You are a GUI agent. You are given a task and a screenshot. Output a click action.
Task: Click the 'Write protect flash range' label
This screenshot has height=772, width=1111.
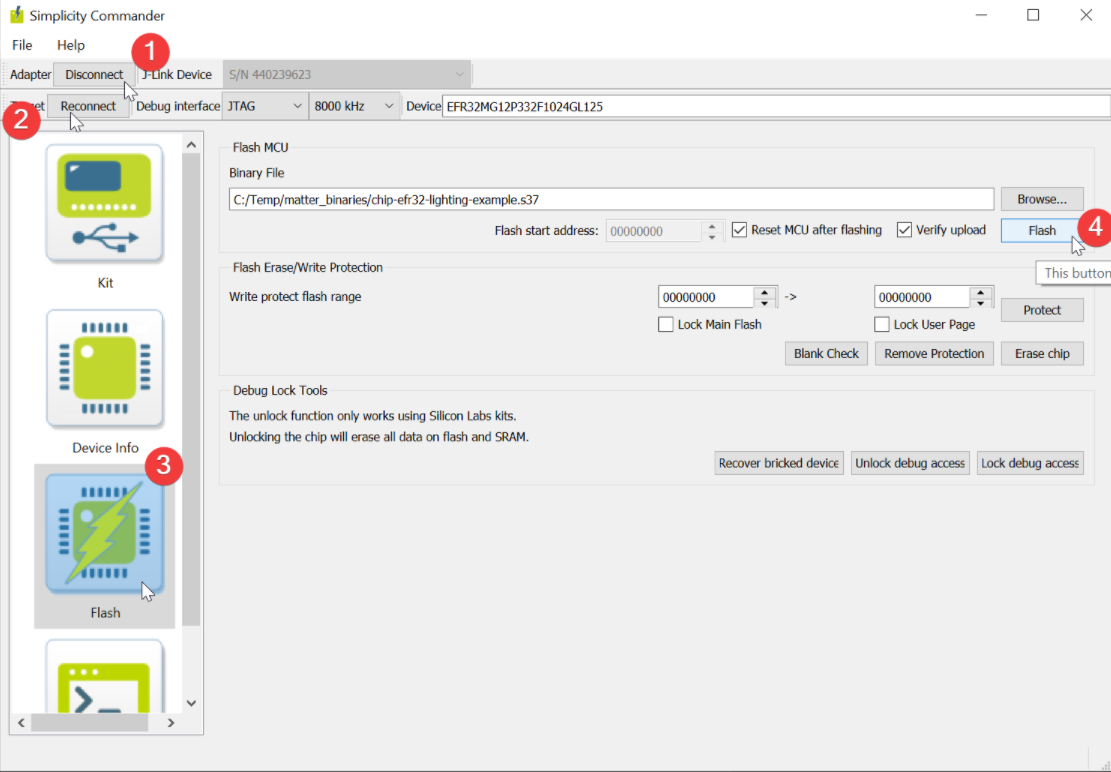point(295,297)
